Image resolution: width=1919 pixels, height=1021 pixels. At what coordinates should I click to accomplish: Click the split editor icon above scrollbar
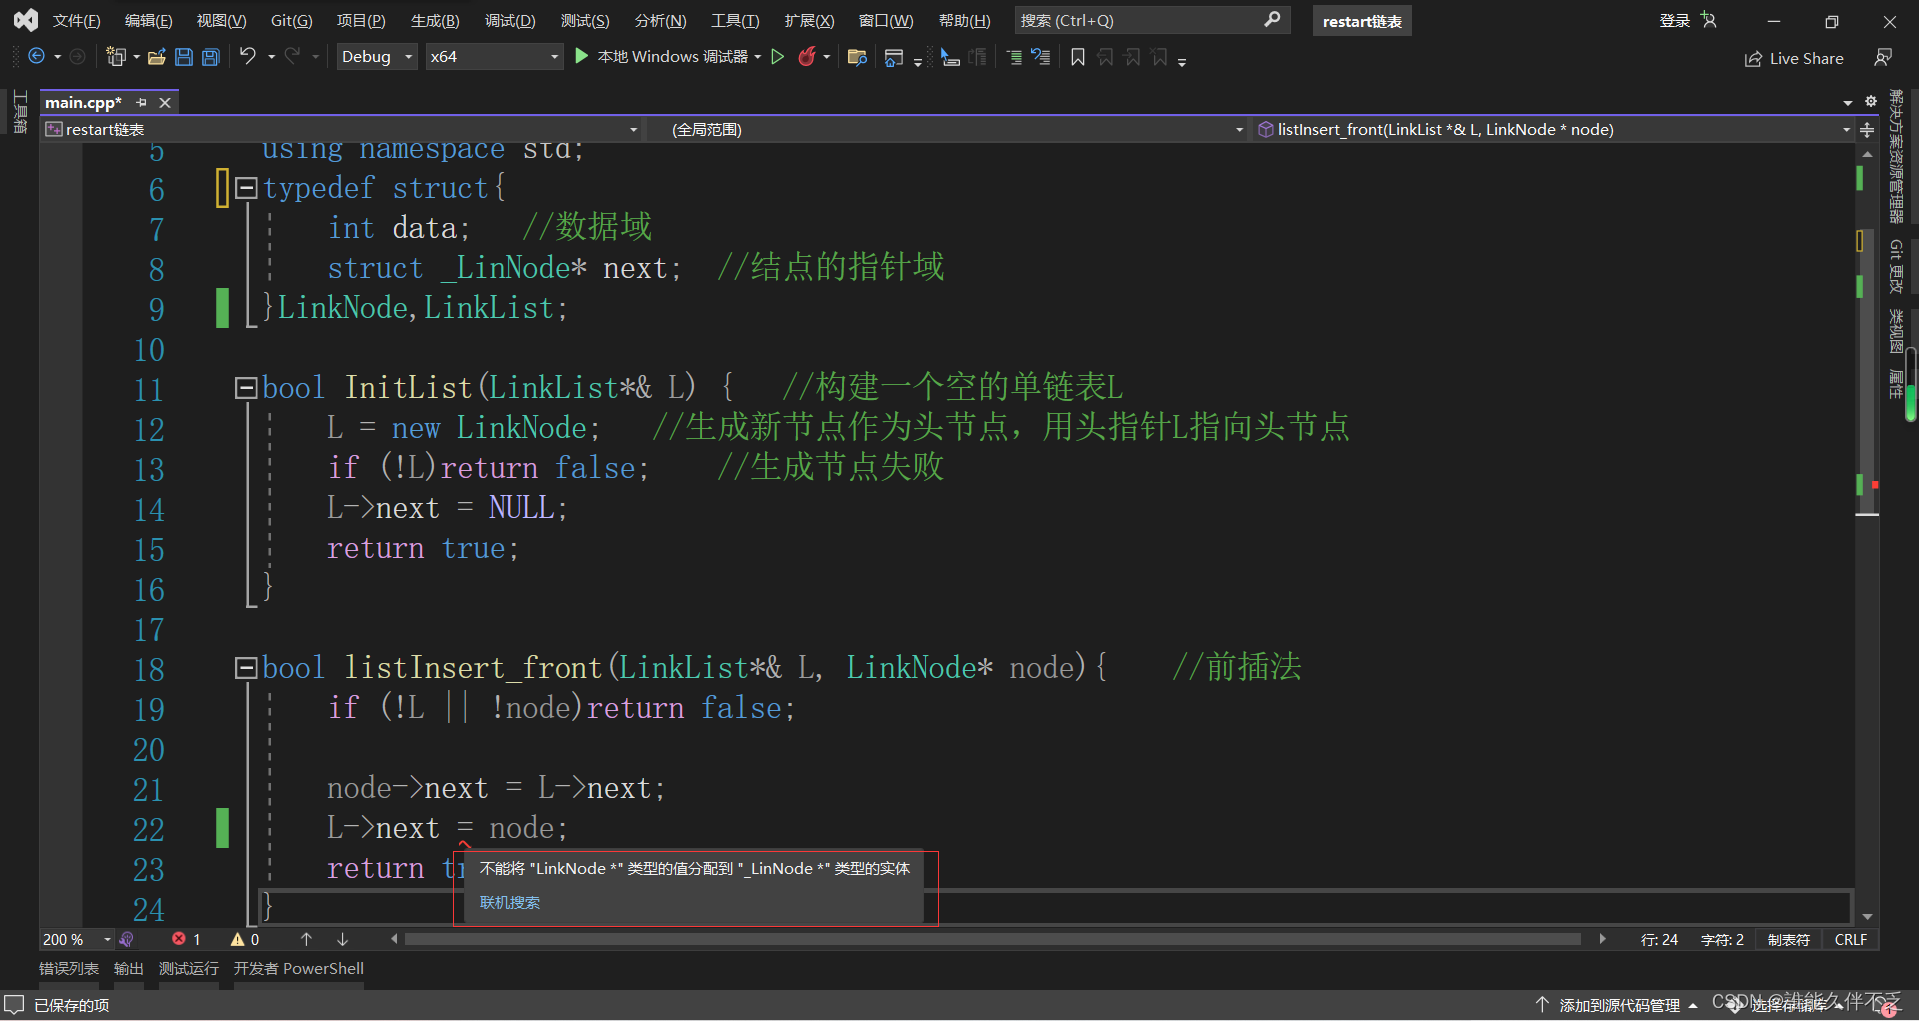point(1867,129)
